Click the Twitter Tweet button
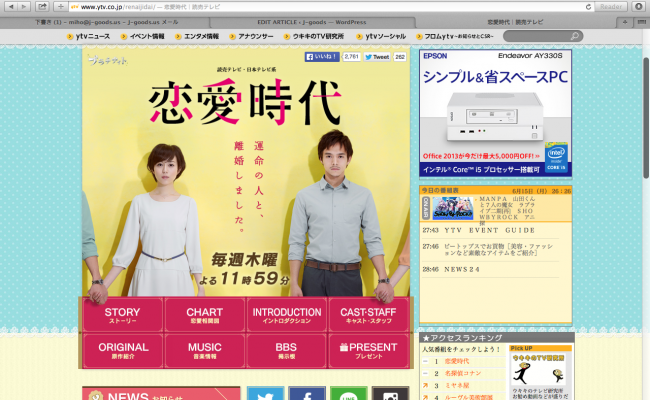The image size is (650, 400). (377, 57)
